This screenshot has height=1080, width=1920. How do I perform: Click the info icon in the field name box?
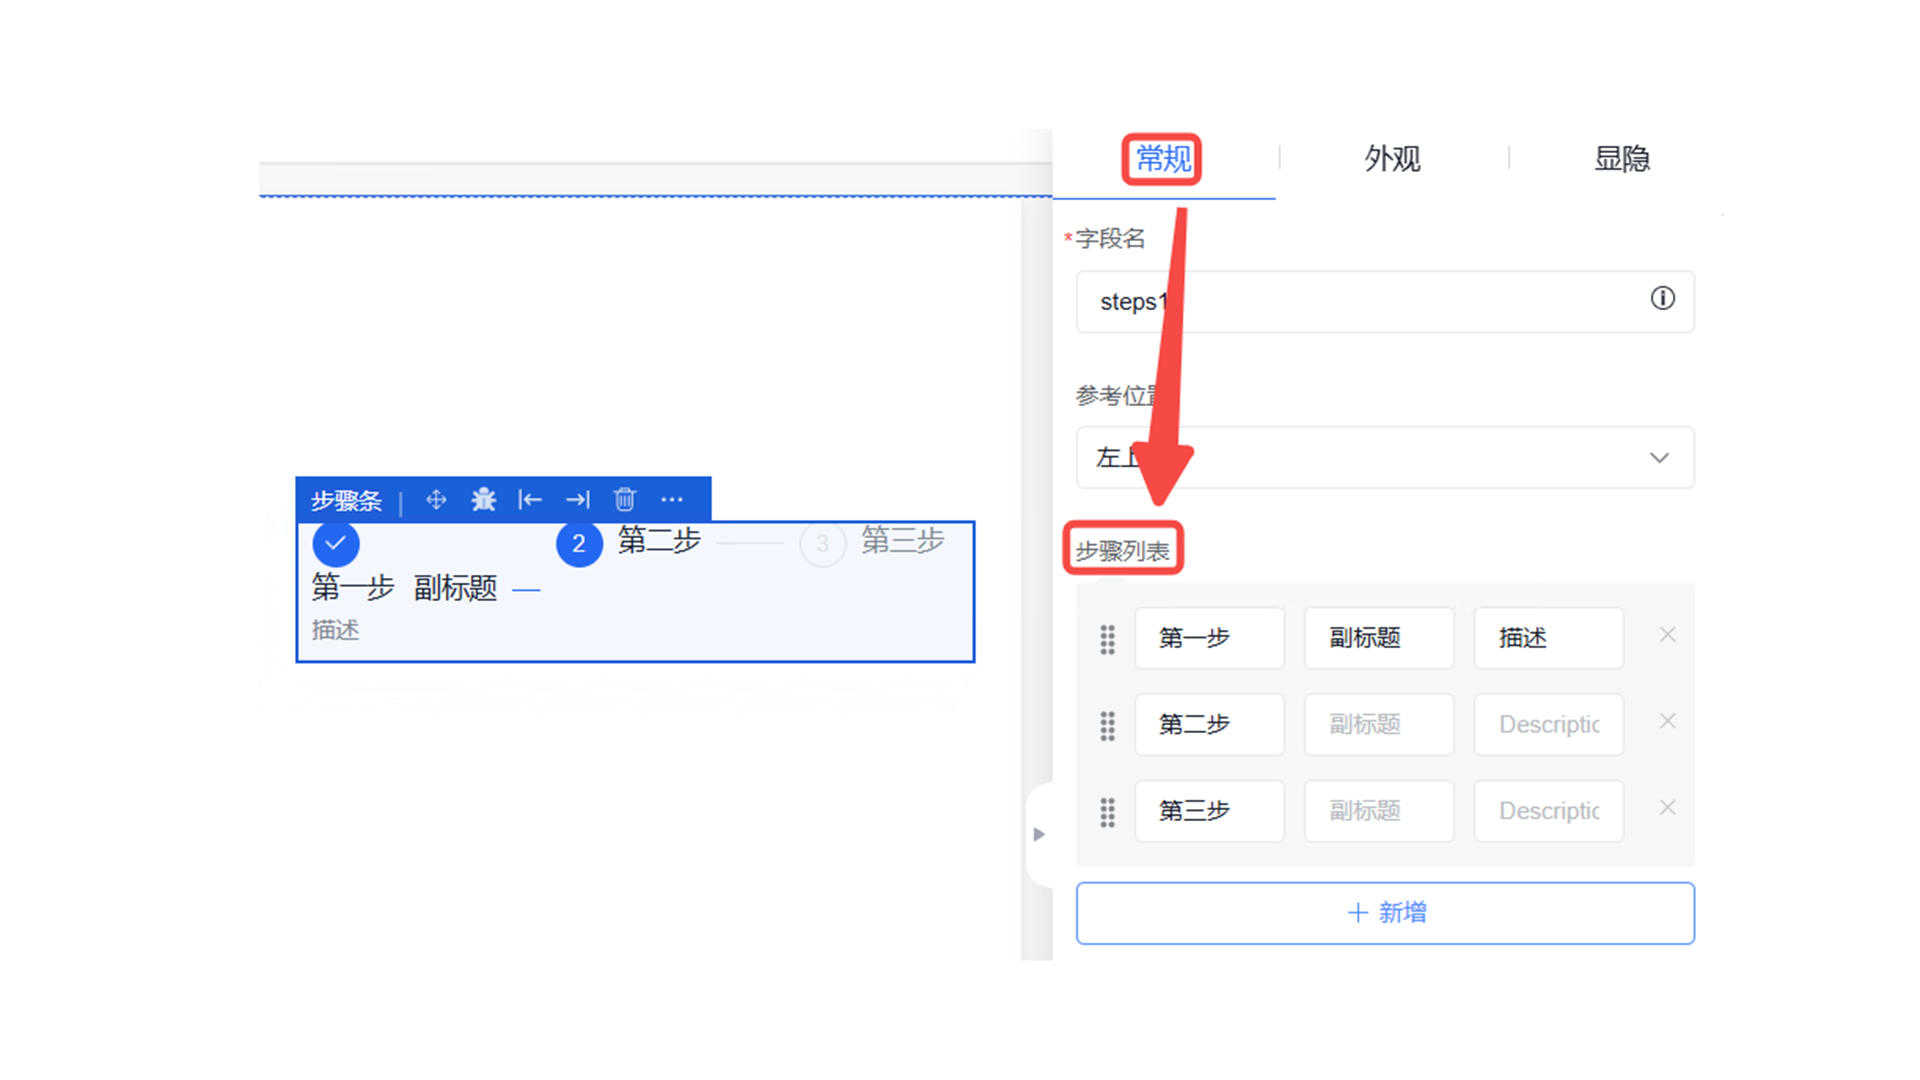pyautogui.click(x=1662, y=298)
